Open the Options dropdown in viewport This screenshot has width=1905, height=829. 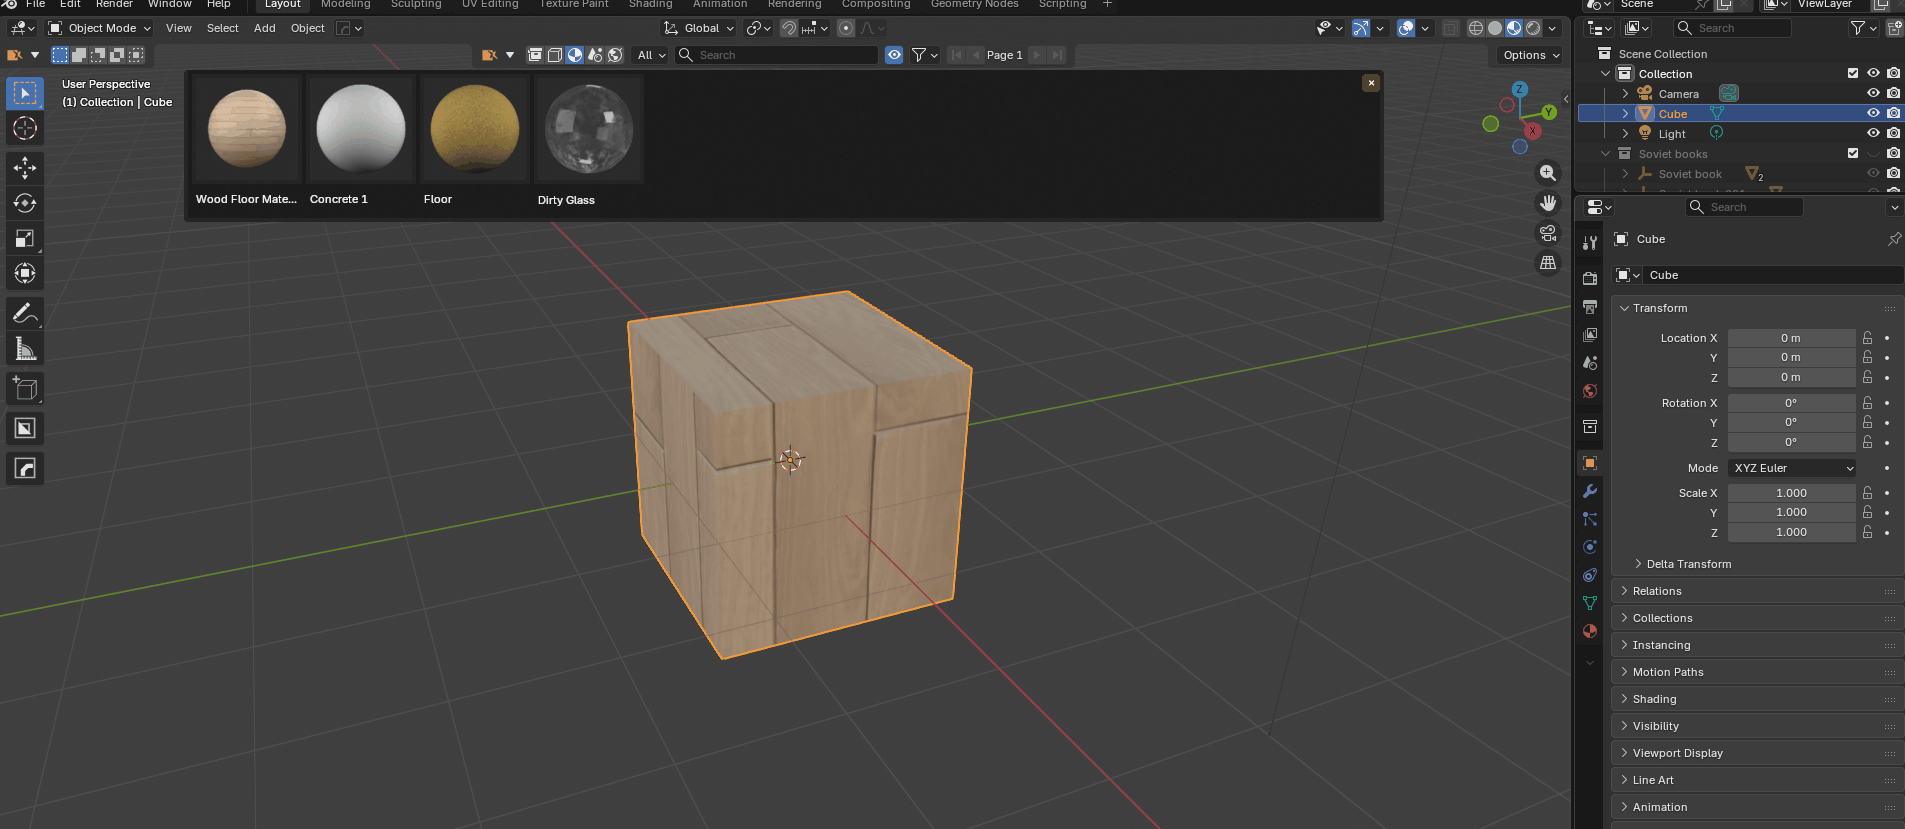click(x=1531, y=55)
